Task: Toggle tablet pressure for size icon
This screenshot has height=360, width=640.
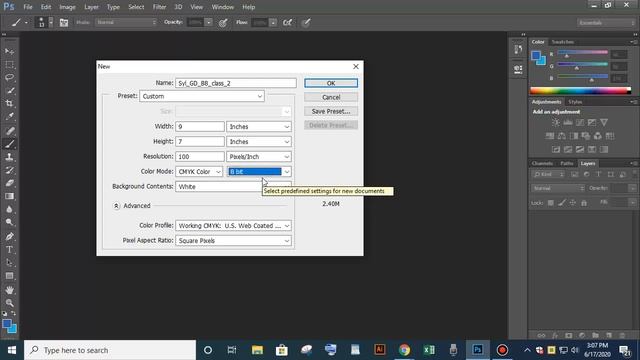Action: 306,22
